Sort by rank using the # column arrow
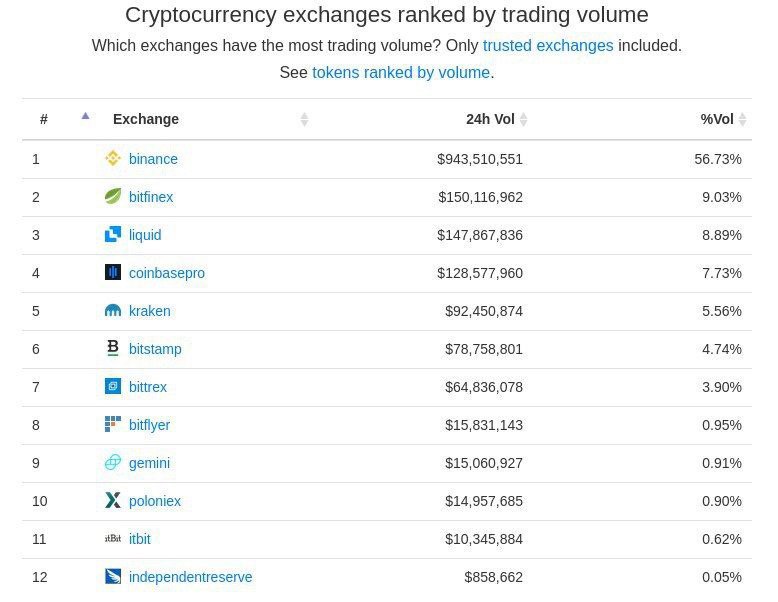Screen dimensions: 778x602 click(85, 116)
